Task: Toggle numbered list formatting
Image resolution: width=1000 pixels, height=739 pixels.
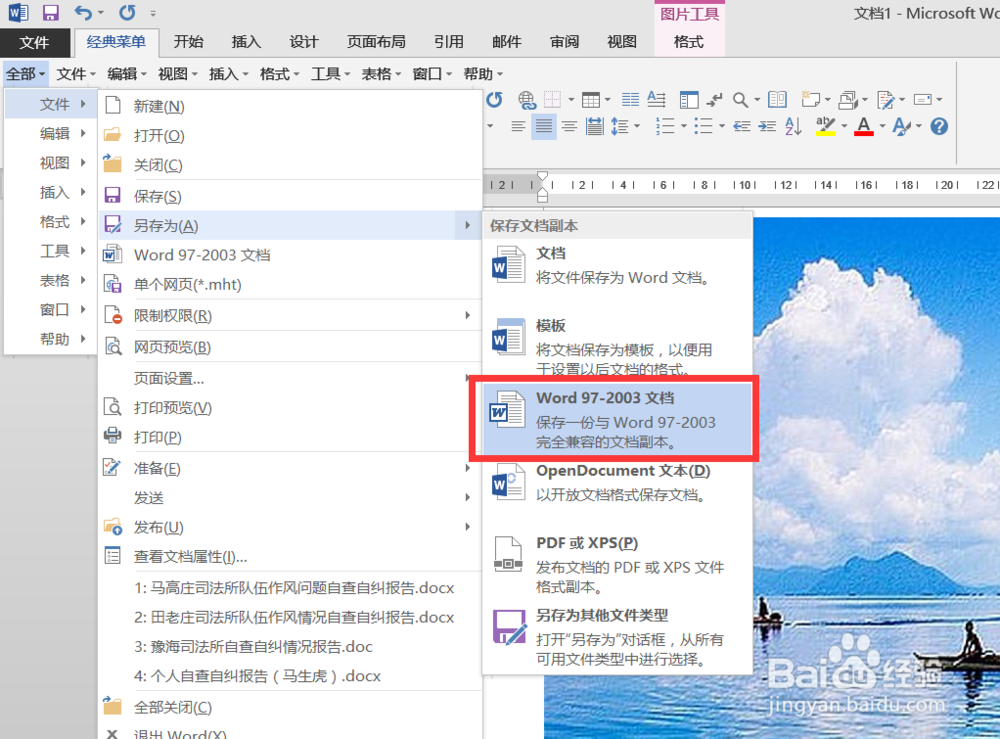Action: coord(665,126)
